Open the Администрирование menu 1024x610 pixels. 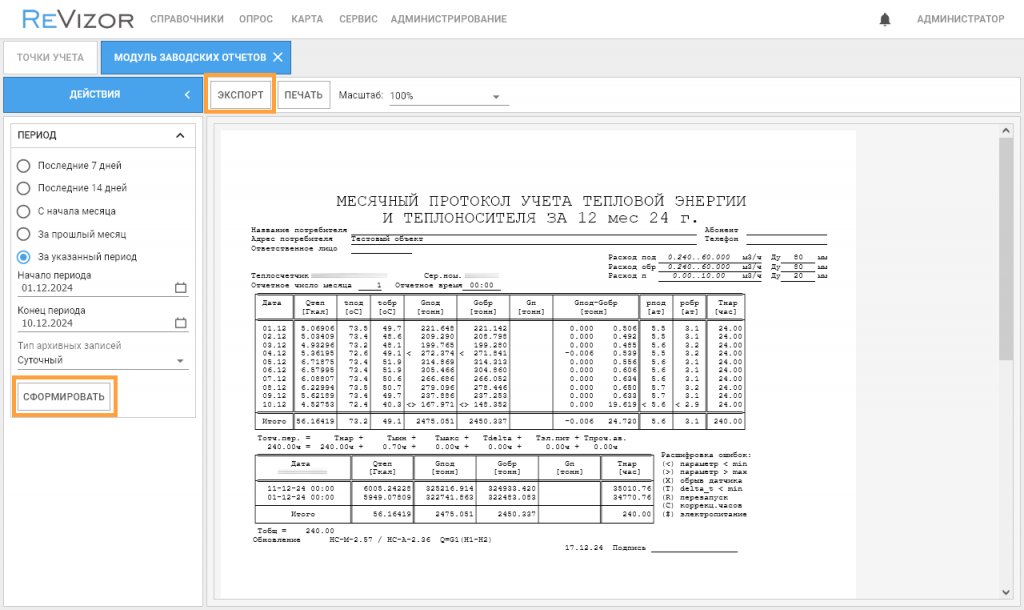pos(449,19)
